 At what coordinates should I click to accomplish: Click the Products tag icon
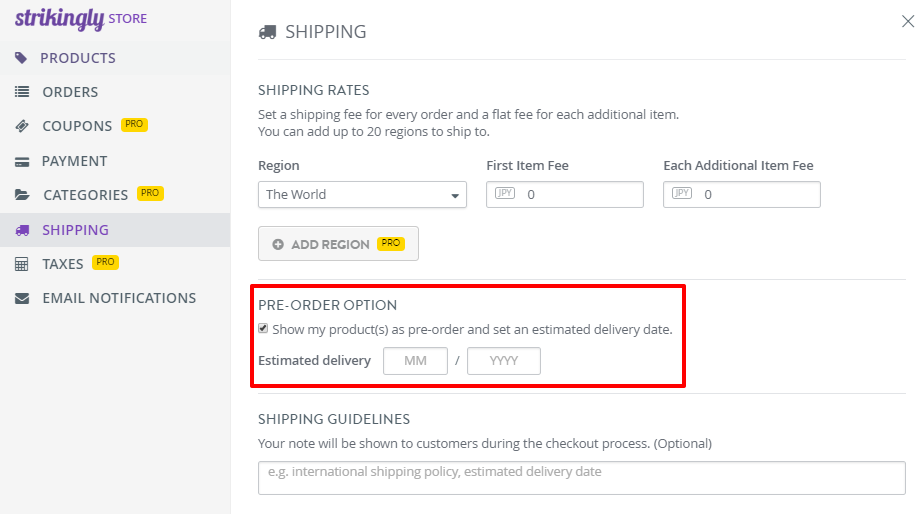21,58
